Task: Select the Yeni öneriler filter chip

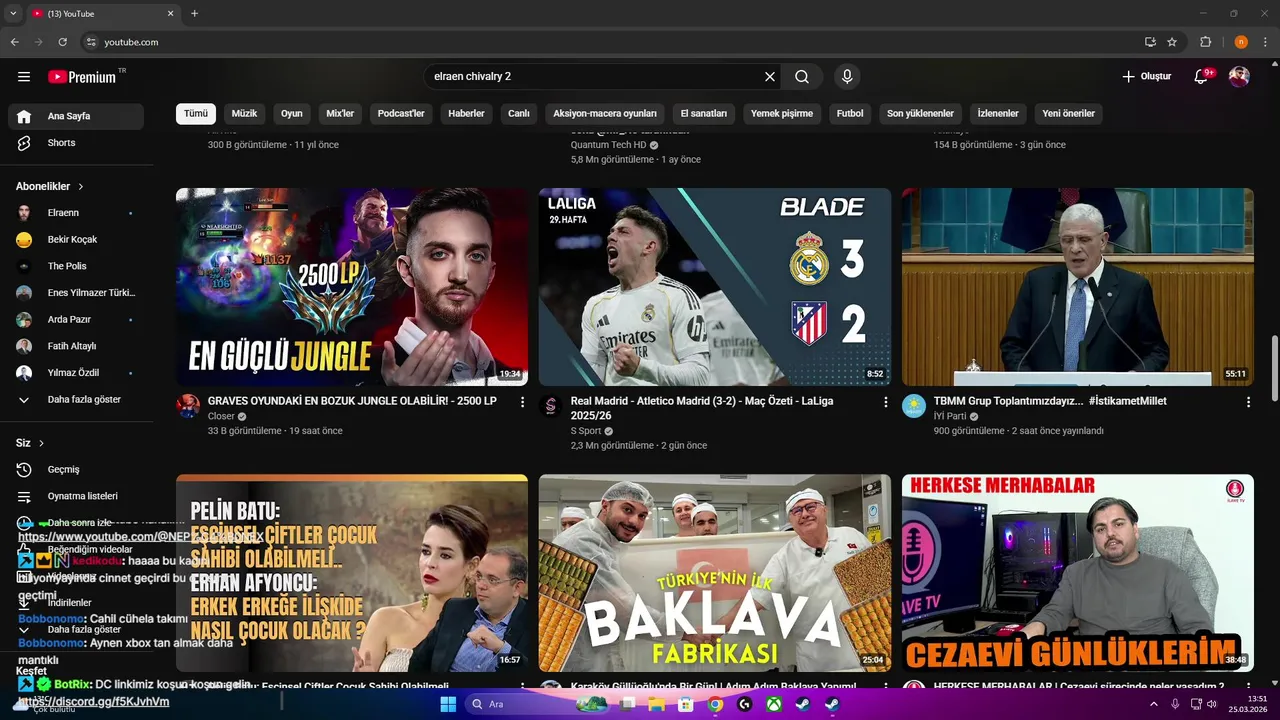Action: pyautogui.click(x=1069, y=113)
